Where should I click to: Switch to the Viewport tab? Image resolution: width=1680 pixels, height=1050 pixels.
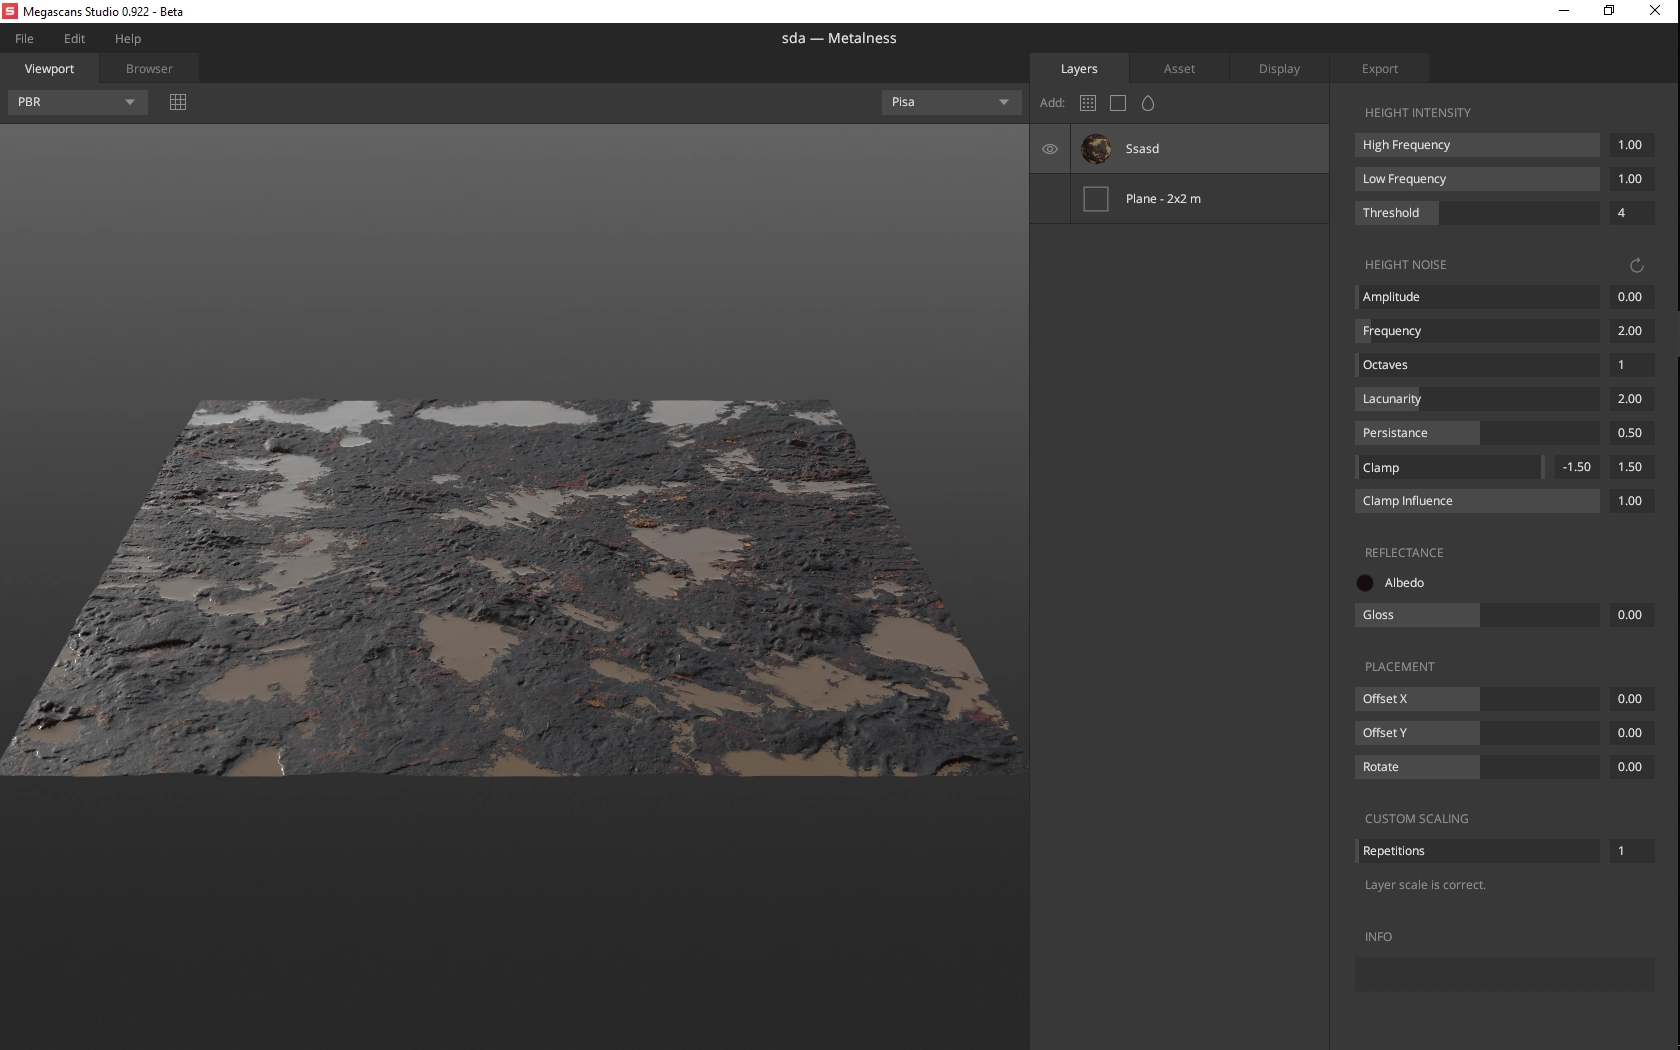tap(50, 69)
